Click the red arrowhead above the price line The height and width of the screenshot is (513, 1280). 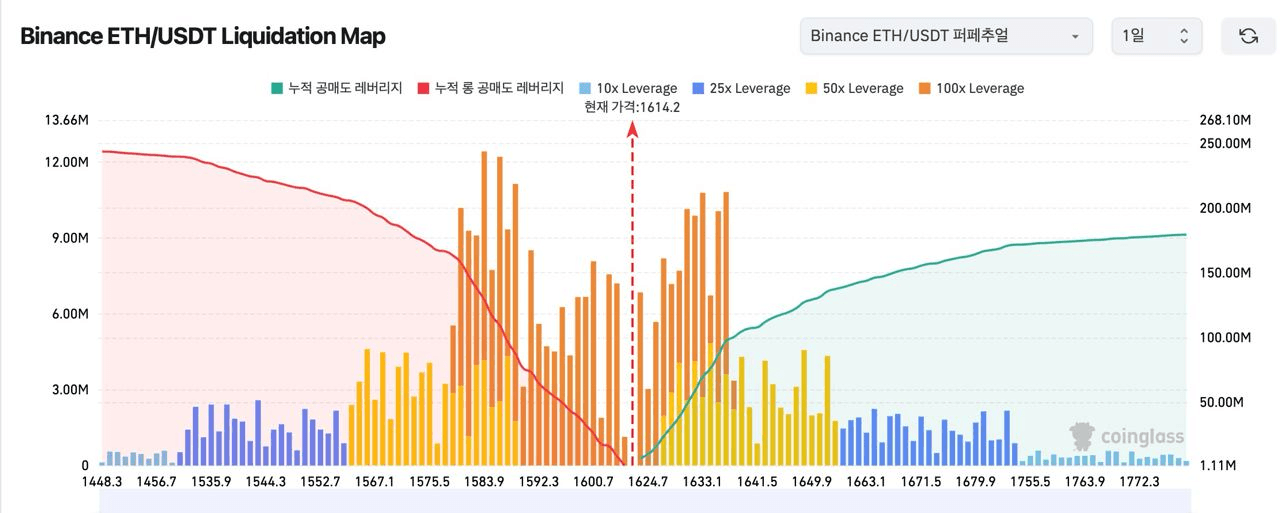click(x=632, y=129)
